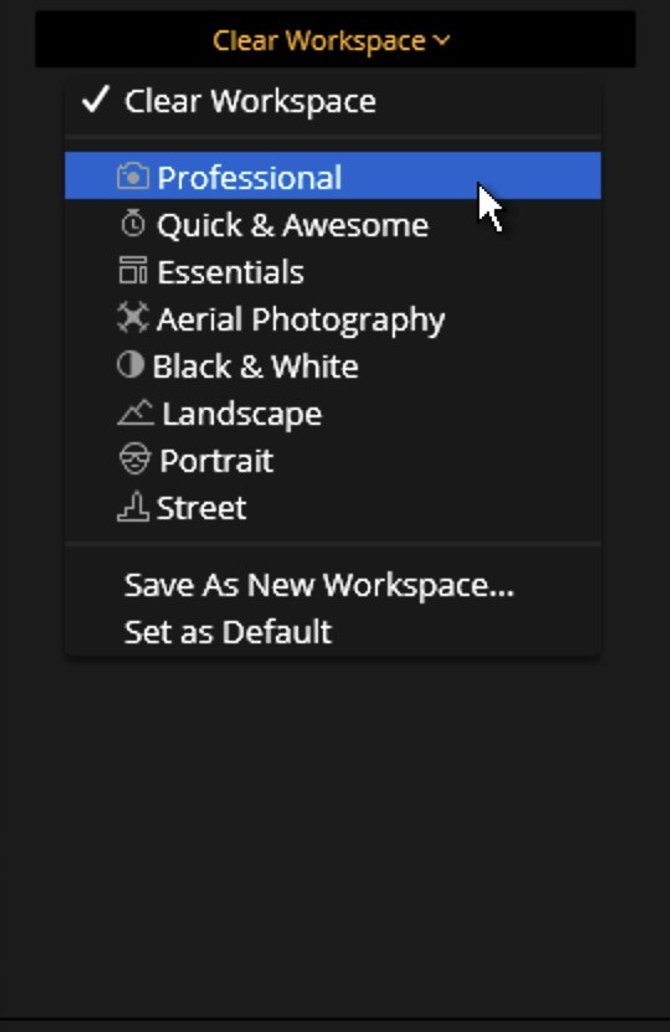
Task: Click the drone icon for Aerial Photography
Action: coord(133,318)
